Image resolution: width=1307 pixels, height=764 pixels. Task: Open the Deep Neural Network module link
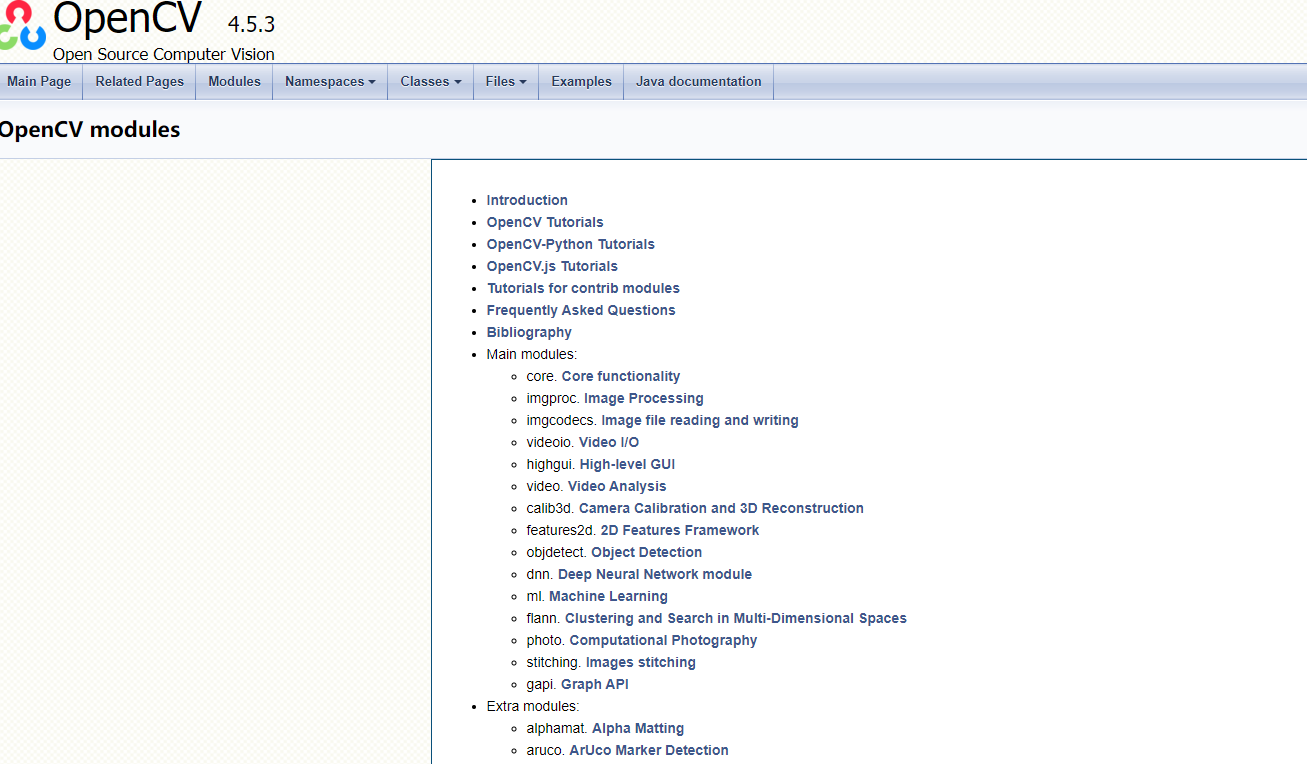(x=655, y=574)
